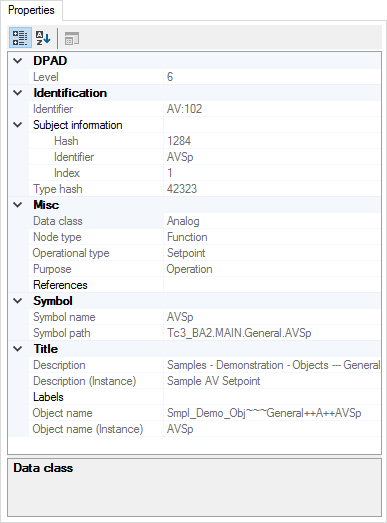Select the Symbol path label
Viewport: 387px width, 523px height.
62,333
